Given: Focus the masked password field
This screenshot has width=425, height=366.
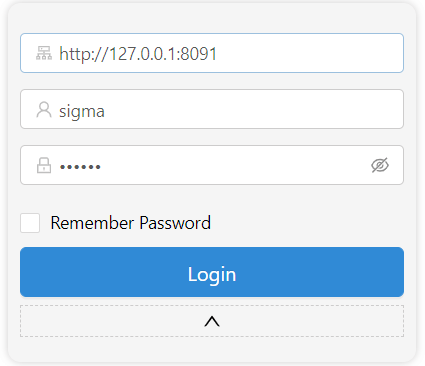Looking at the screenshot, I should tap(212, 165).
